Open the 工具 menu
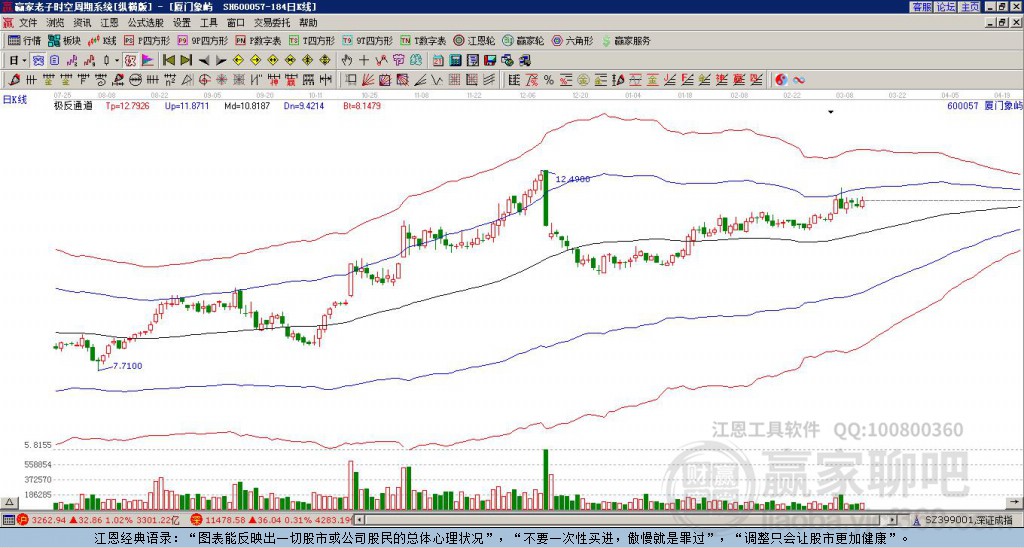 pos(208,23)
